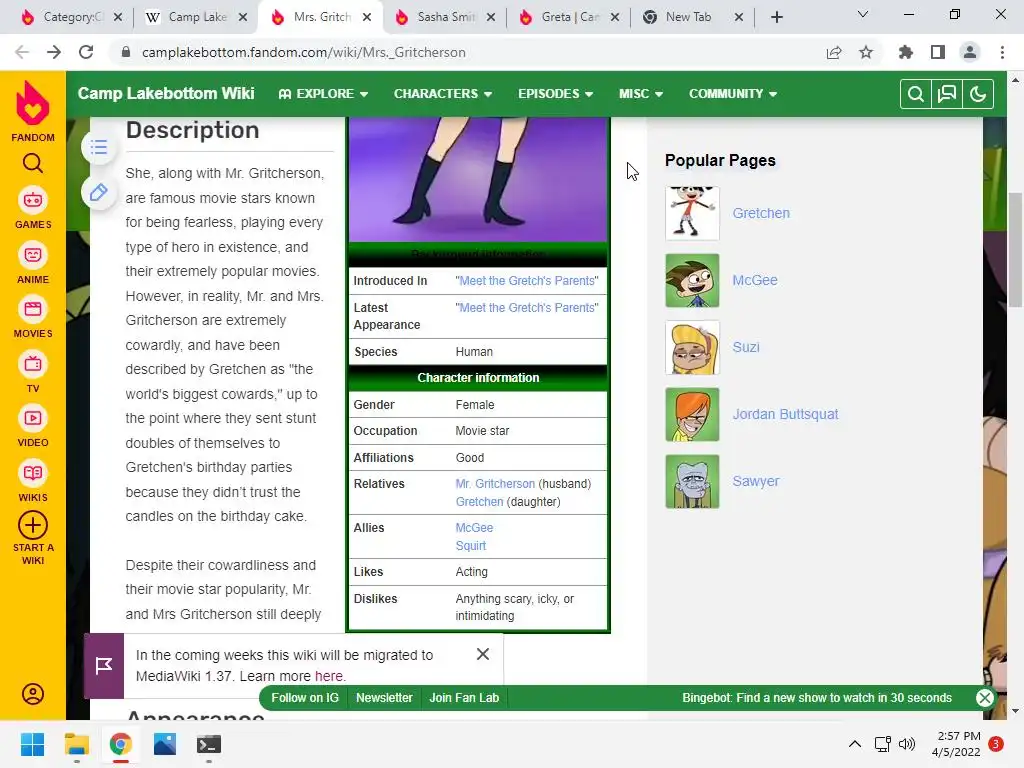Click the Gretchen thumbnail image
The width and height of the screenshot is (1024, 768).
coord(692,213)
